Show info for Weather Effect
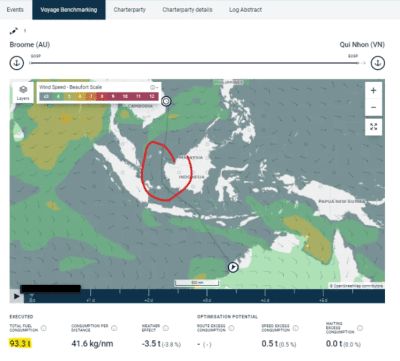 (x=166, y=328)
